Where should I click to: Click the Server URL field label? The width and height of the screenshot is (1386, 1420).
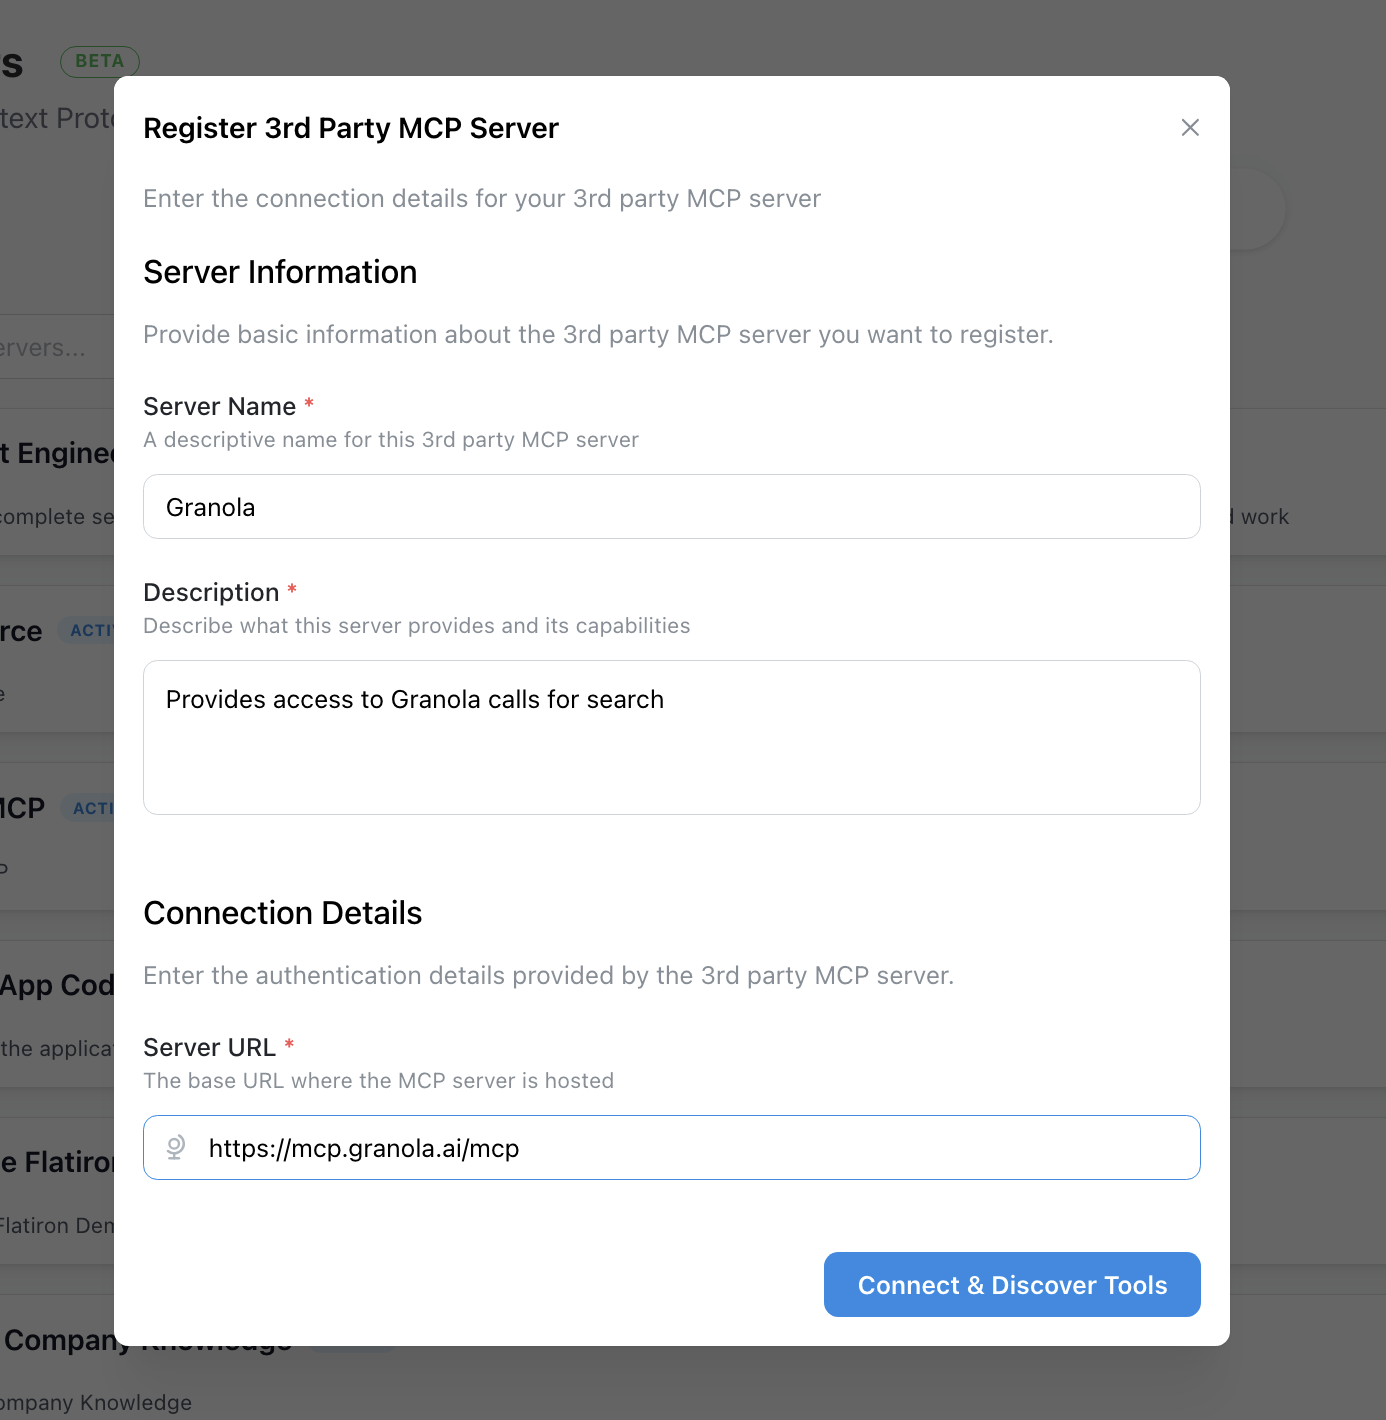(x=209, y=1048)
